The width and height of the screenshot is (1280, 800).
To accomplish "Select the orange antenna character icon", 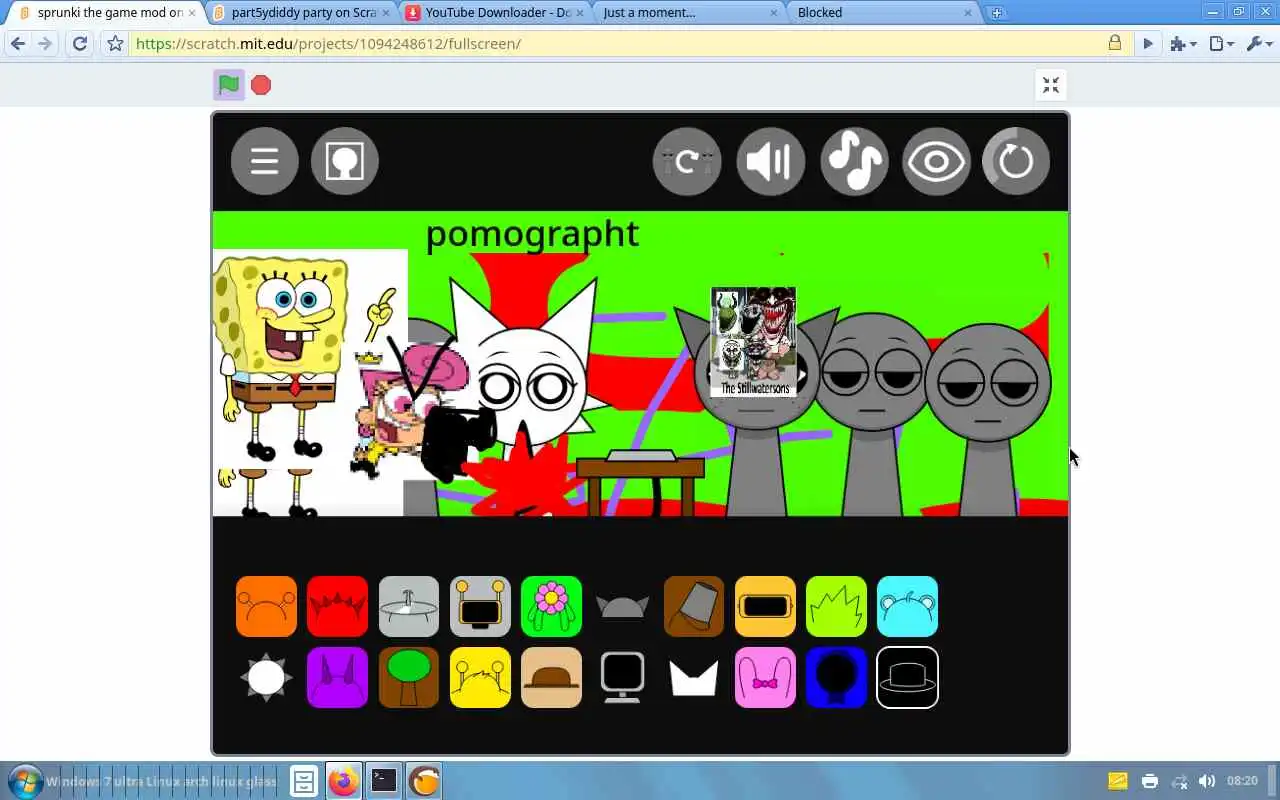I will point(266,606).
